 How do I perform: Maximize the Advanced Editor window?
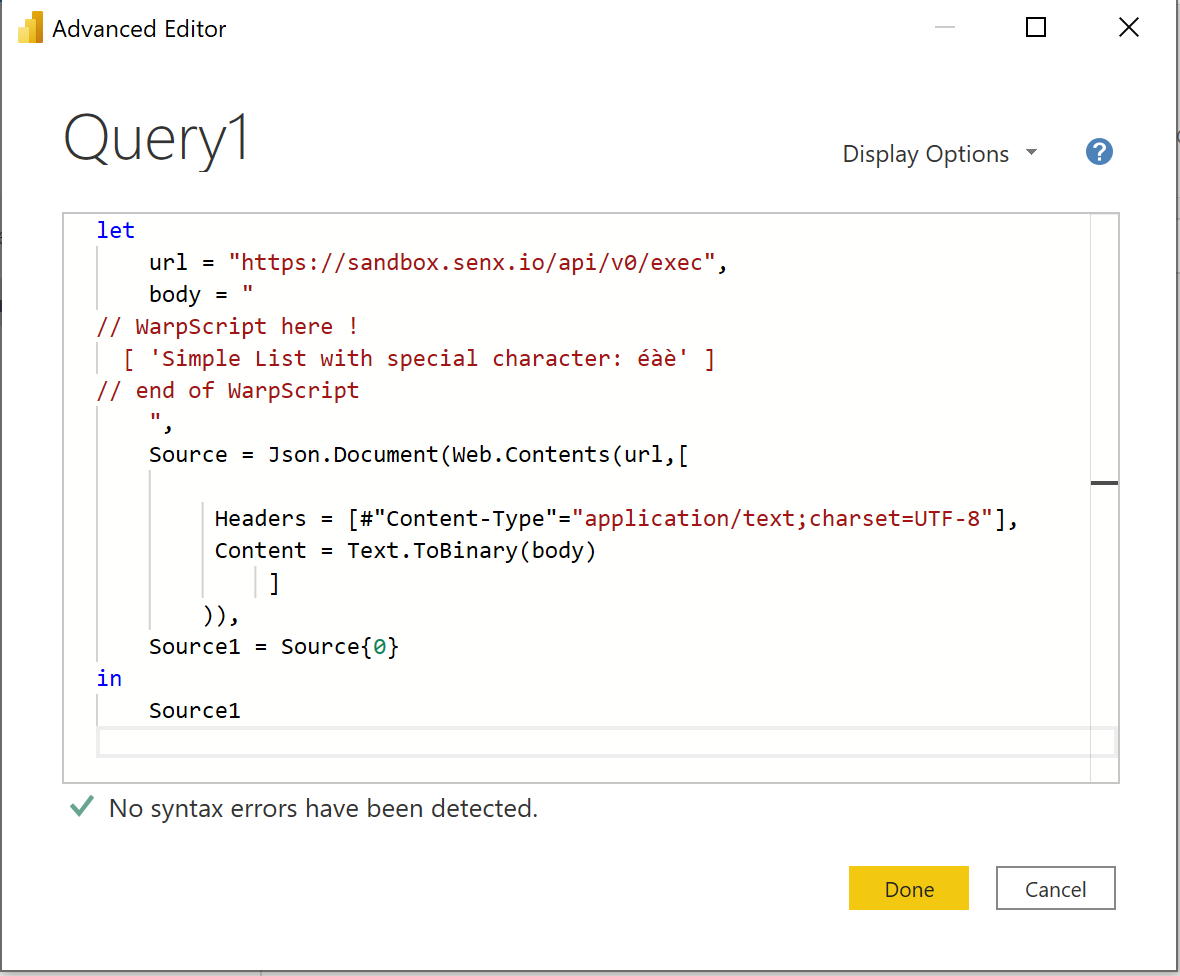1035,27
